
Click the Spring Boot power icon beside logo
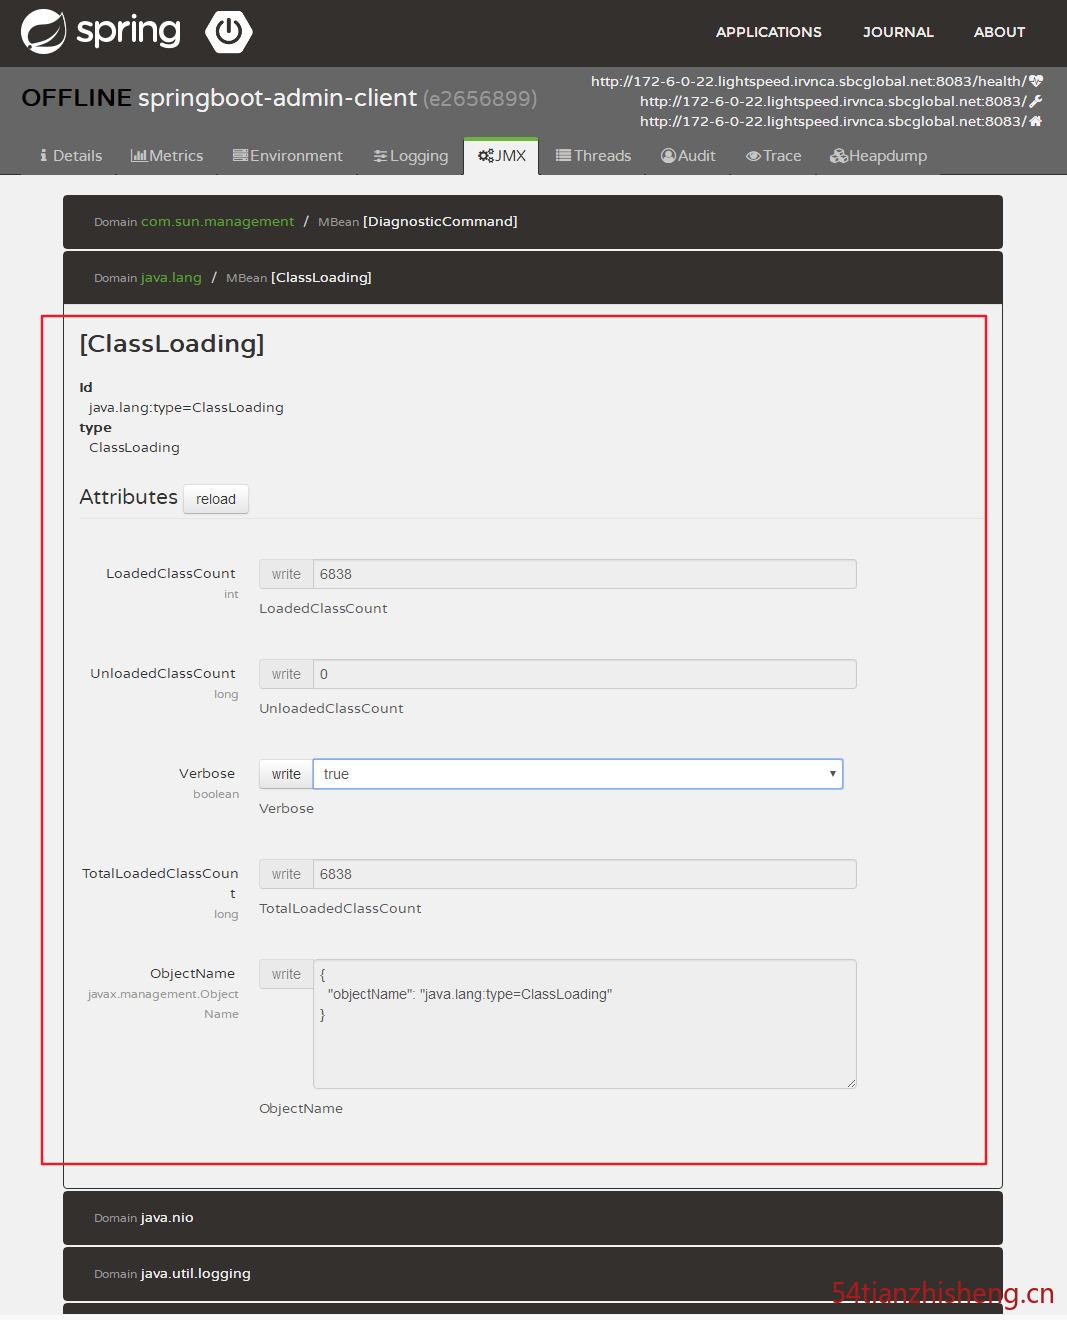click(228, 31)
